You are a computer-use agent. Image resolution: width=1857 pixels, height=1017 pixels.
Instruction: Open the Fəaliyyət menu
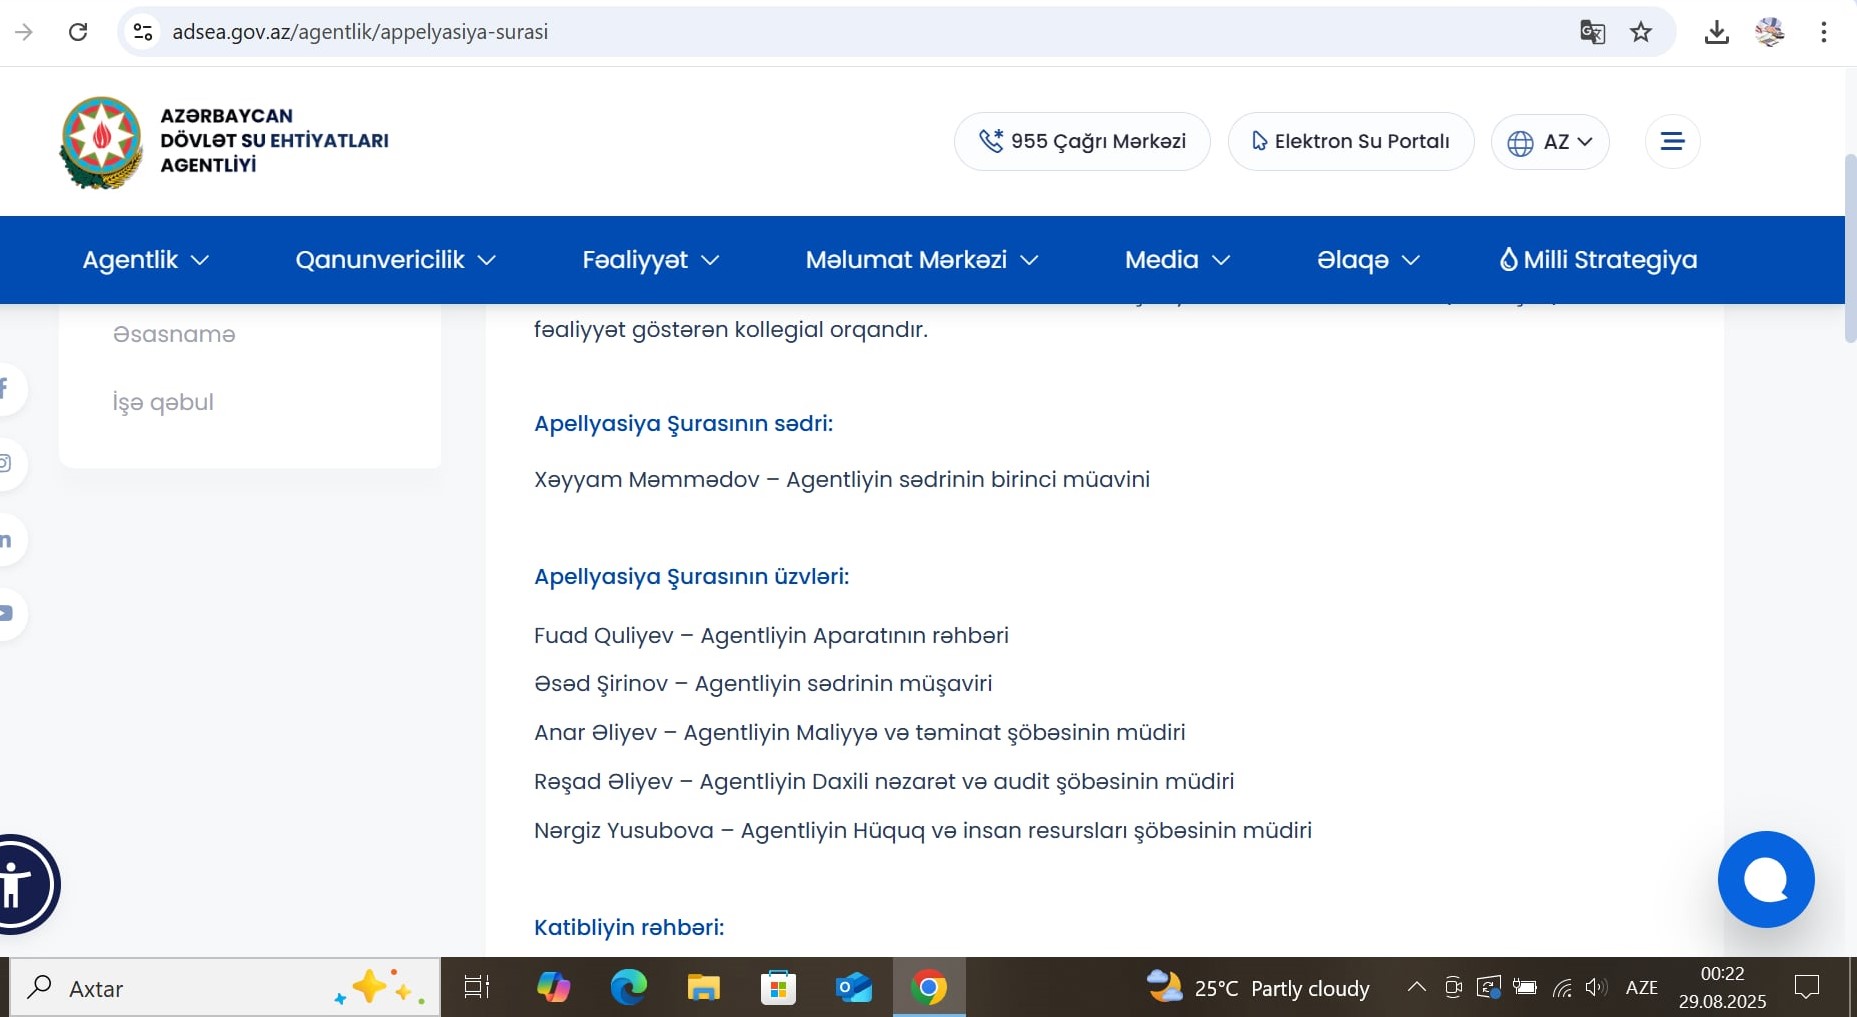pos(650,260)
